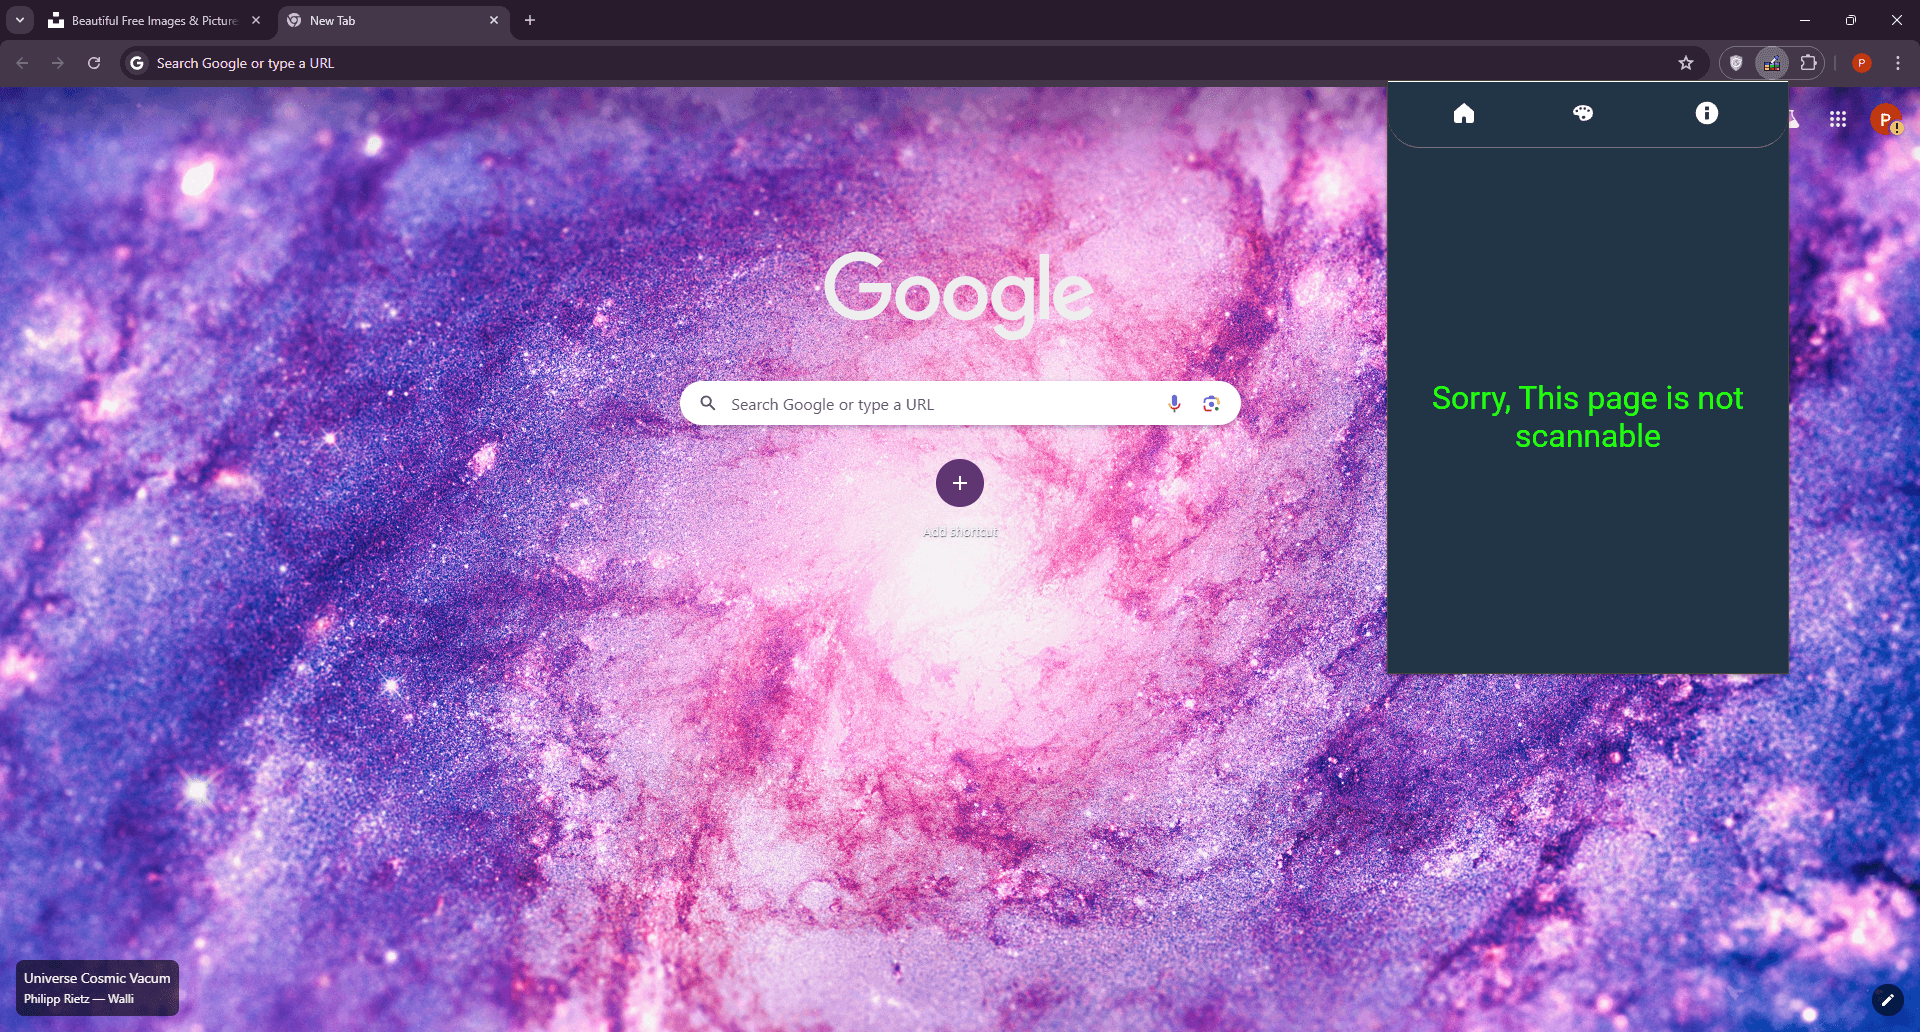This screenshot has height=1032, width=1920.
Task: Open the tab search dropdown arrow
Action: [20, 20]
